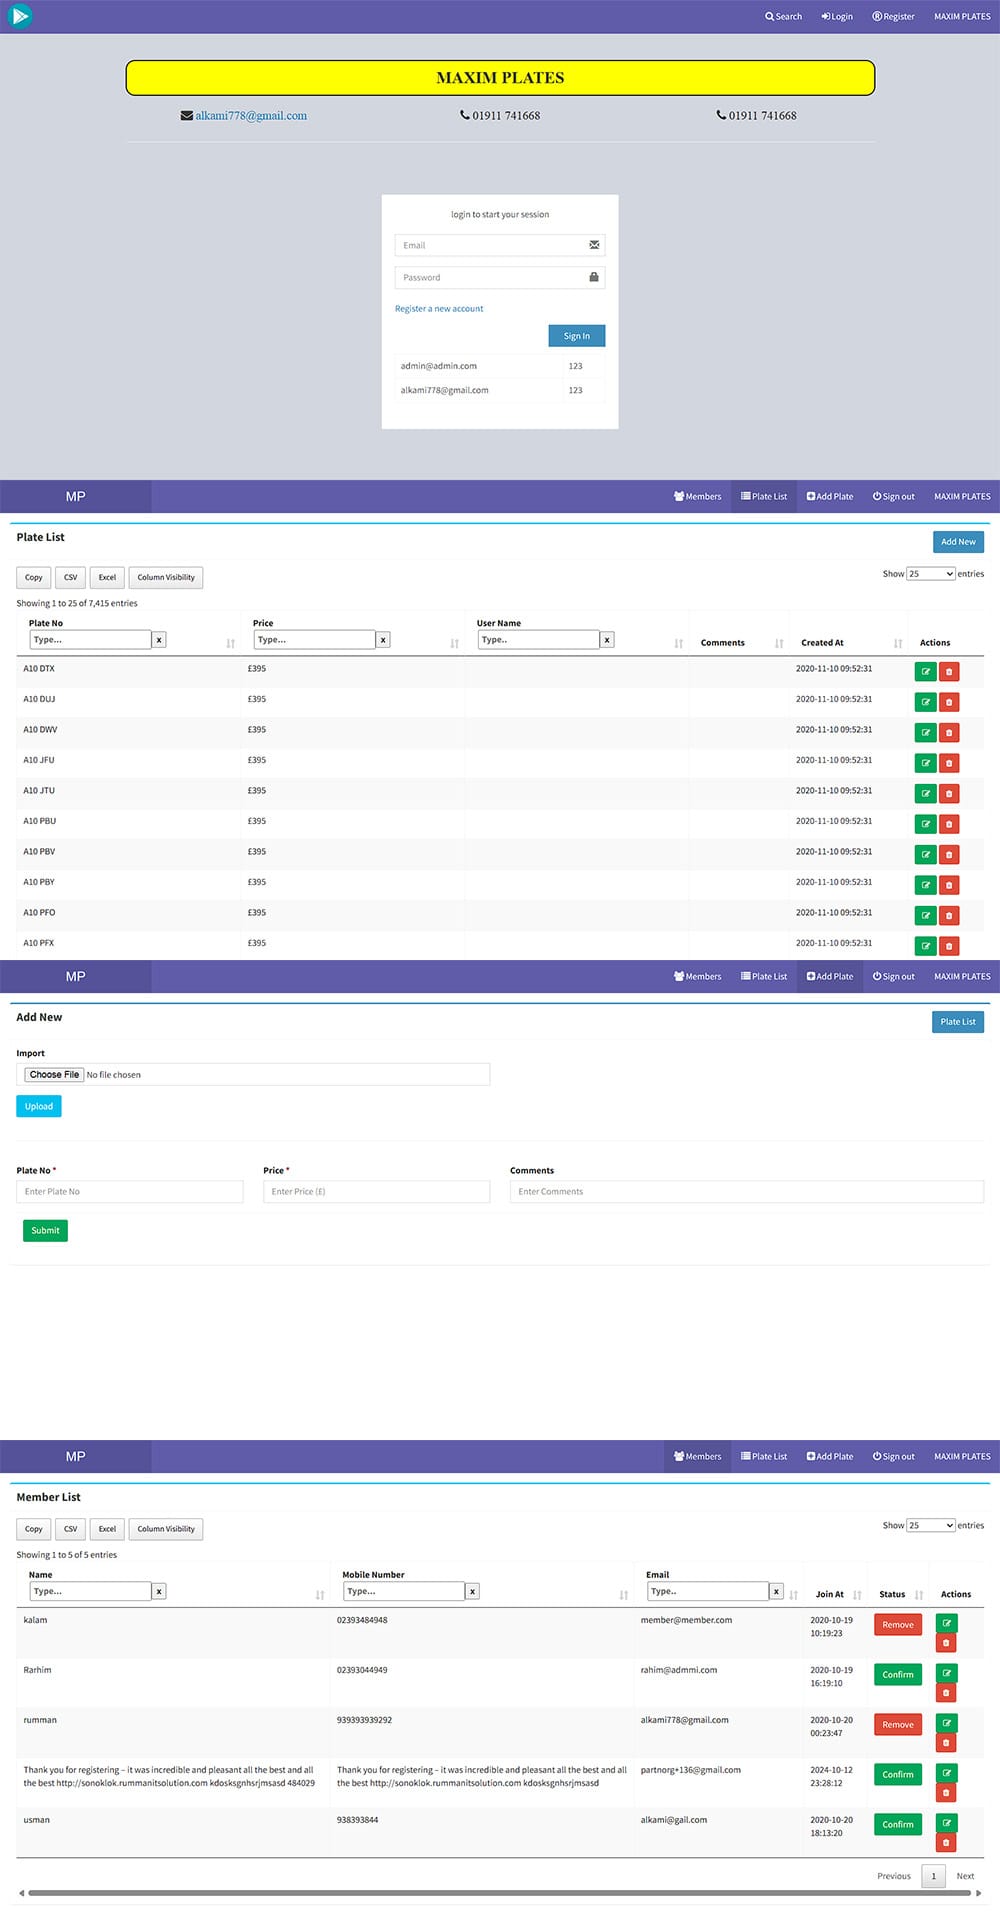This screenshot has height=1920, width=1000.
Task: Open Show entries dropdown in Plate List
Action: point(930,574)
